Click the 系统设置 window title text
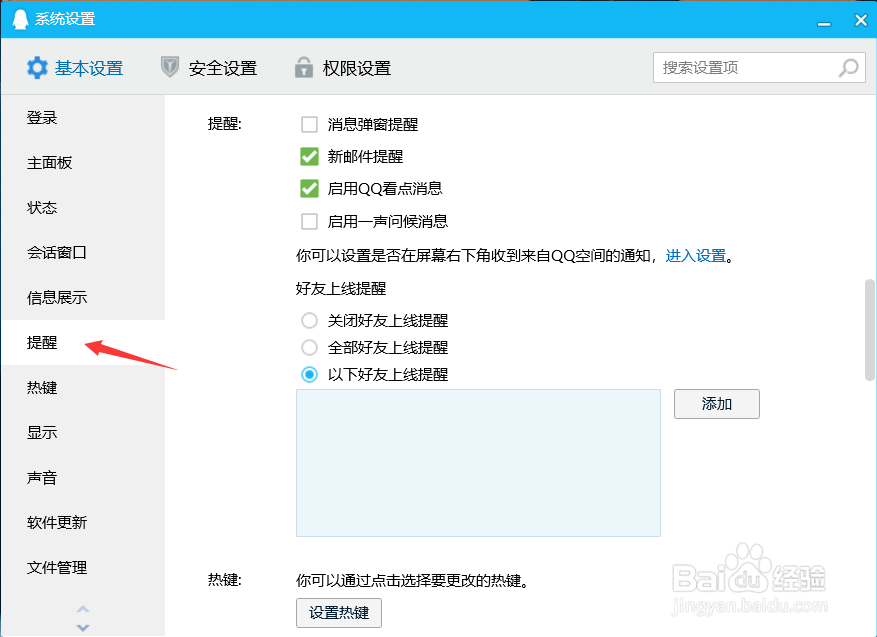The width and height of the screenshot is (877, 637). click(x=65, y=19)
